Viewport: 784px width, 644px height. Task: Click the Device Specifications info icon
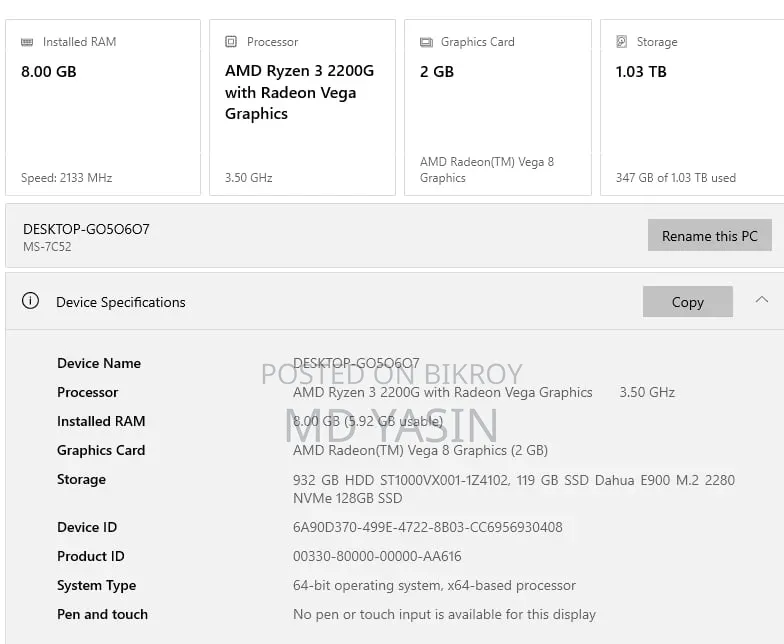(30, 301)
